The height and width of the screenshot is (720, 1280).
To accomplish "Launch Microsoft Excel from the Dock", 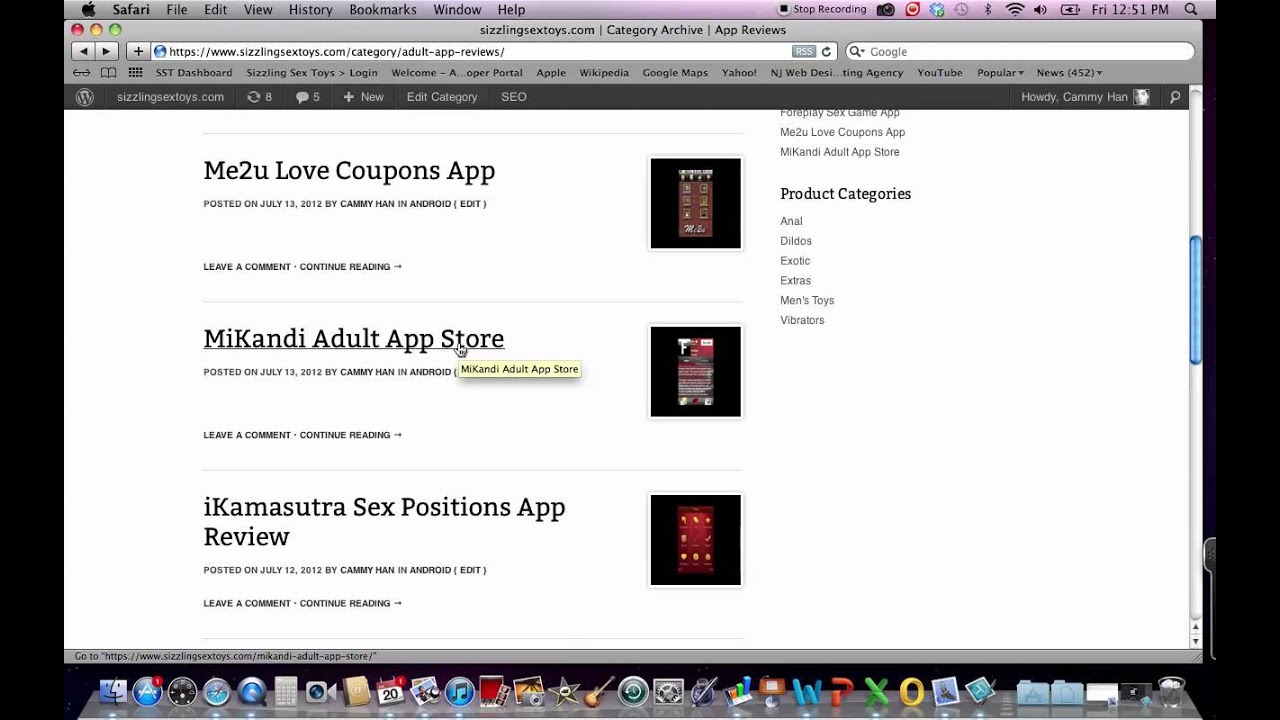I will 876,691.
